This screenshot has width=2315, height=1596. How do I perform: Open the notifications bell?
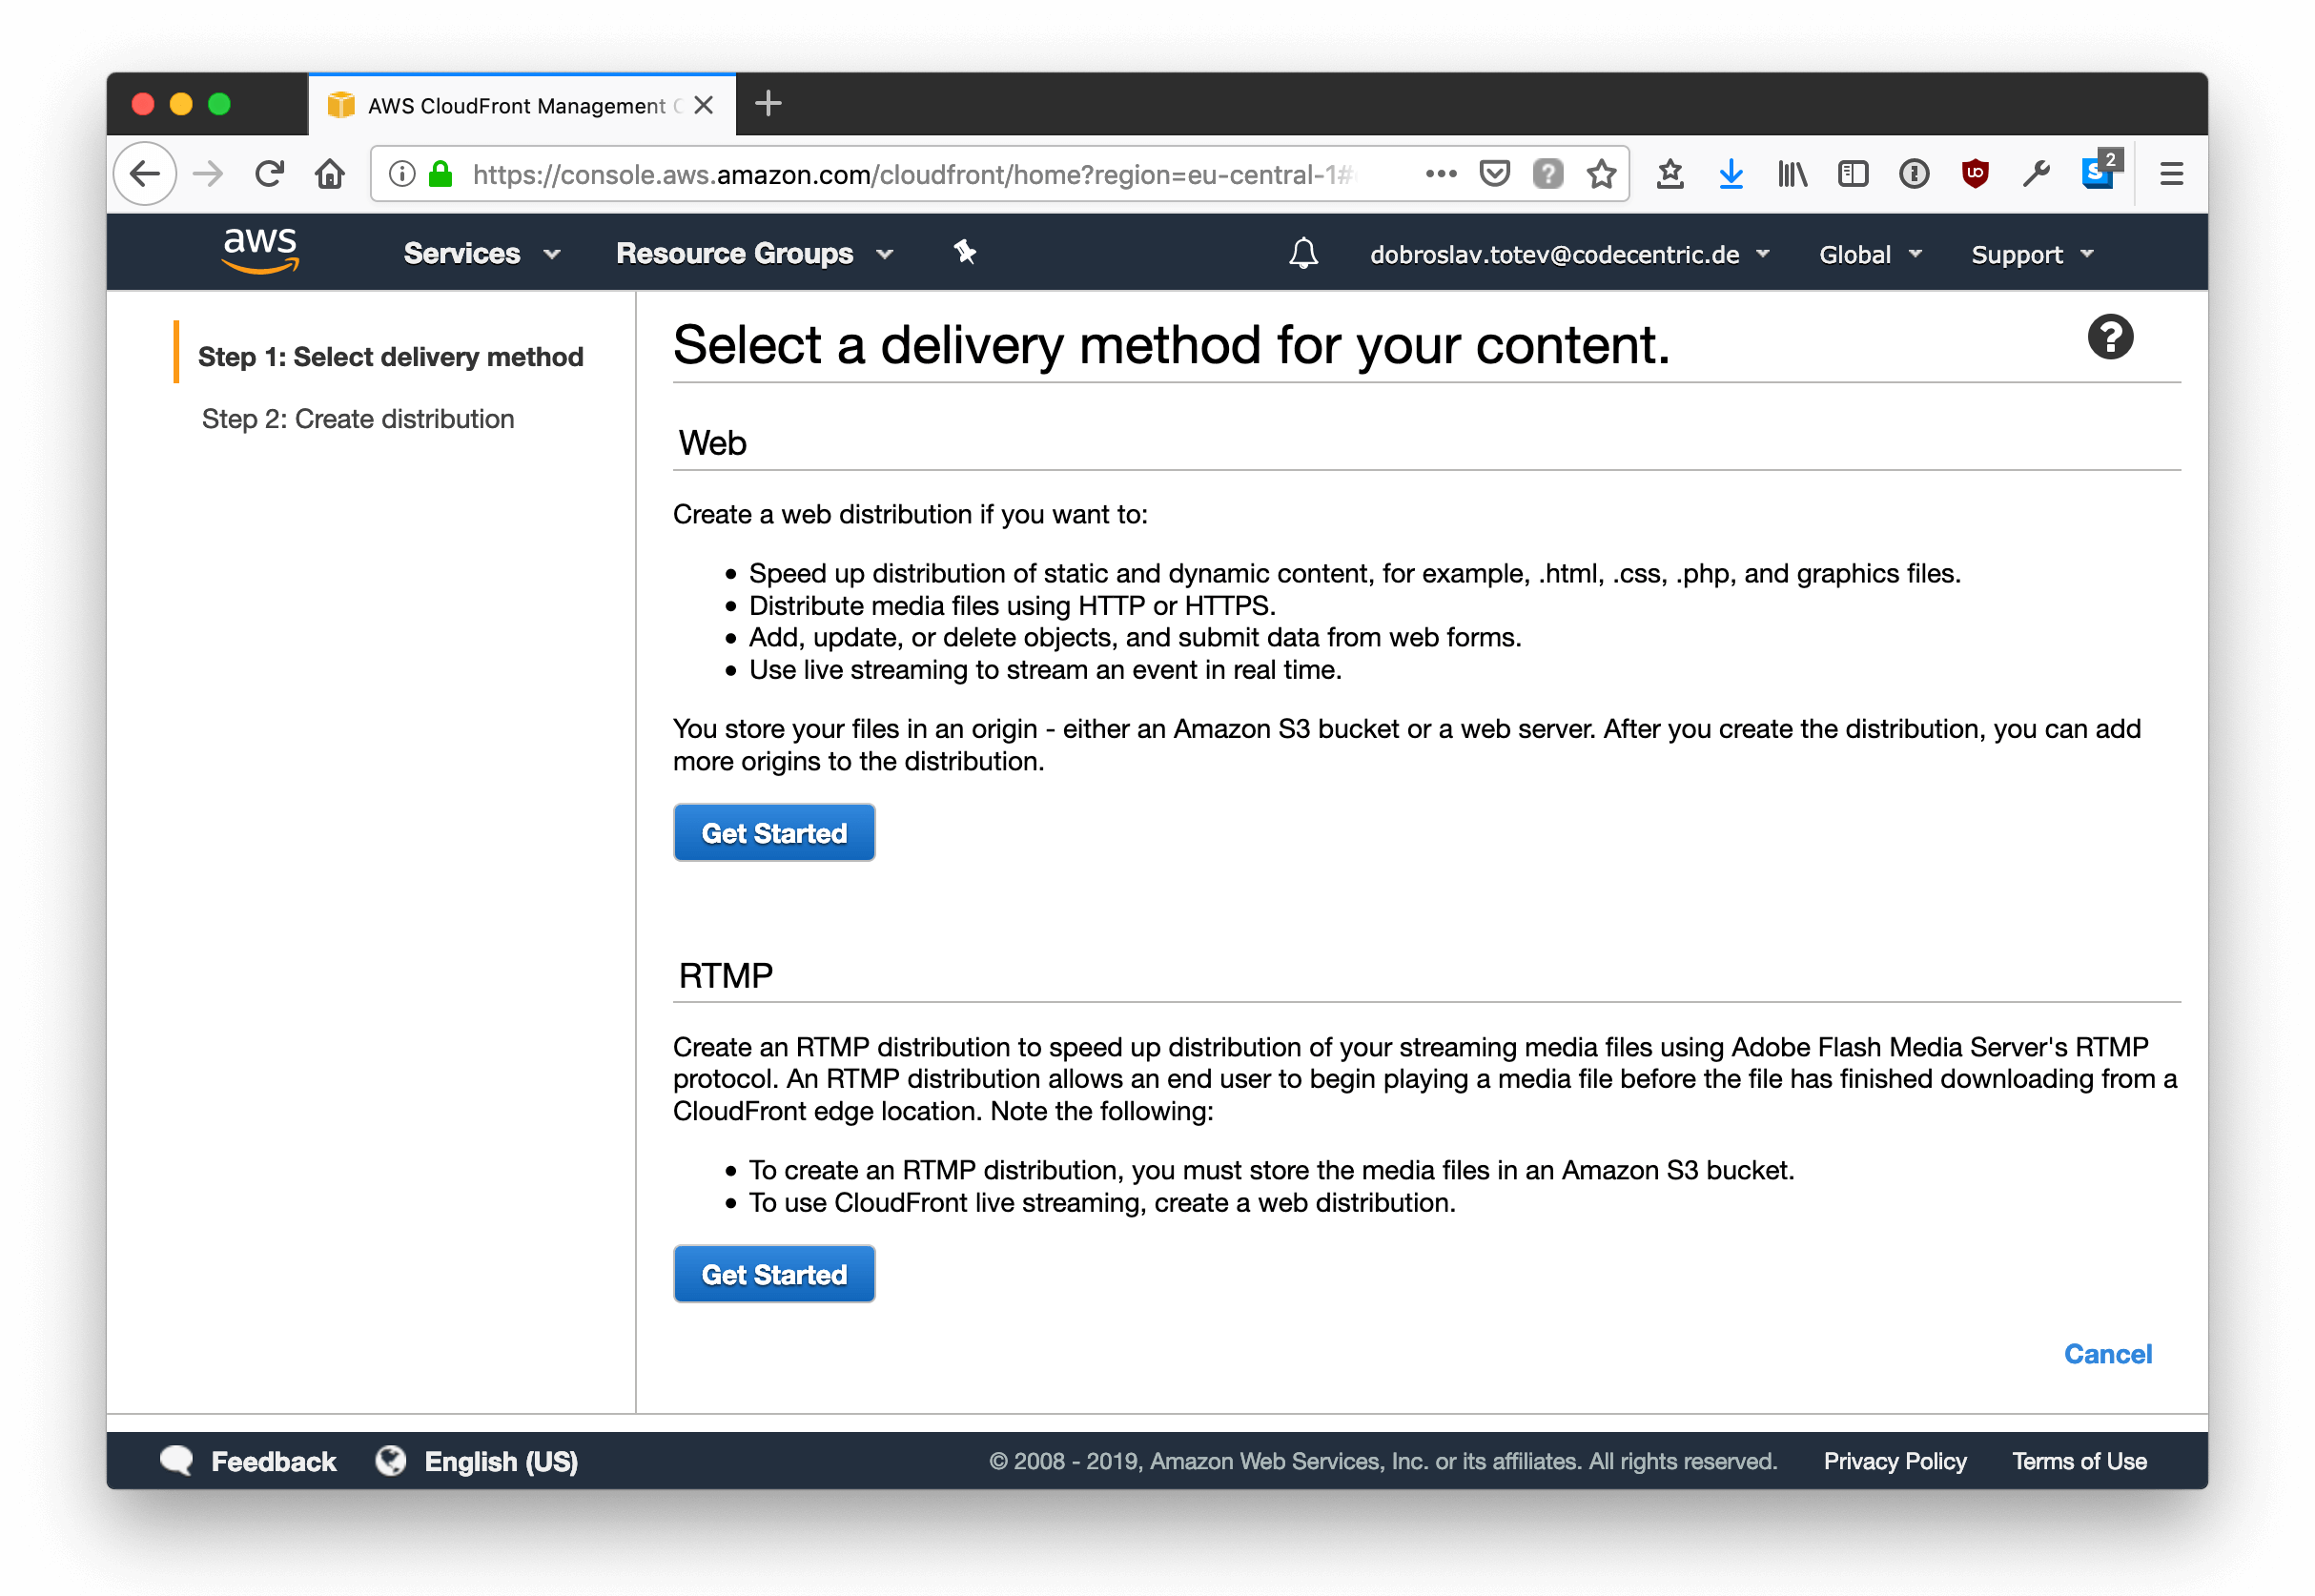point(1303,253)
